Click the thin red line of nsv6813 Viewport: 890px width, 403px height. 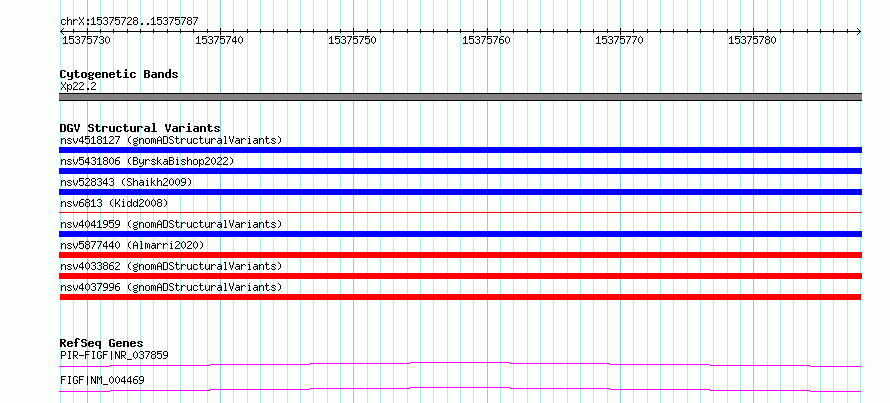(x=460, y=212)
